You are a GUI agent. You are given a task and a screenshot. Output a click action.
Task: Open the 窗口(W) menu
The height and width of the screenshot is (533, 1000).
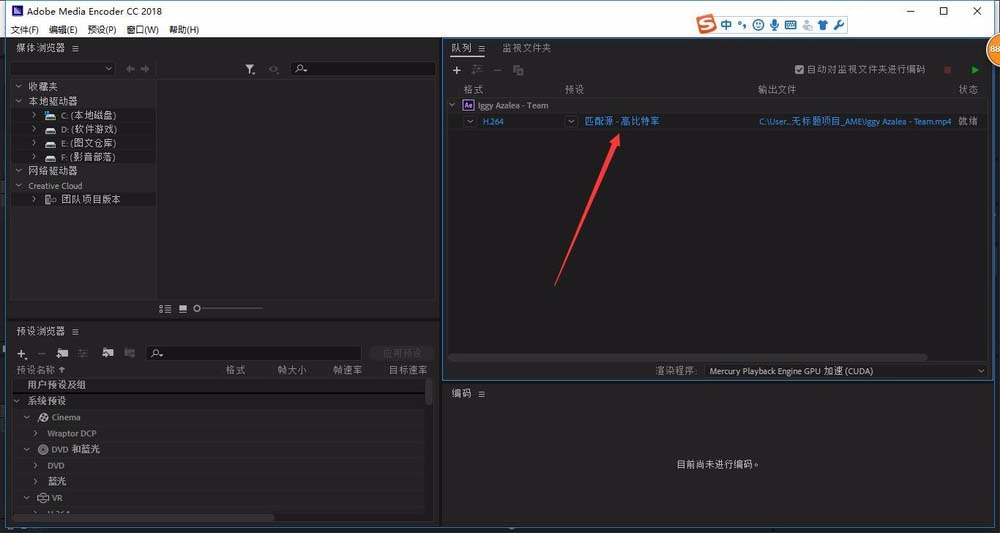(x=143, y=30)
